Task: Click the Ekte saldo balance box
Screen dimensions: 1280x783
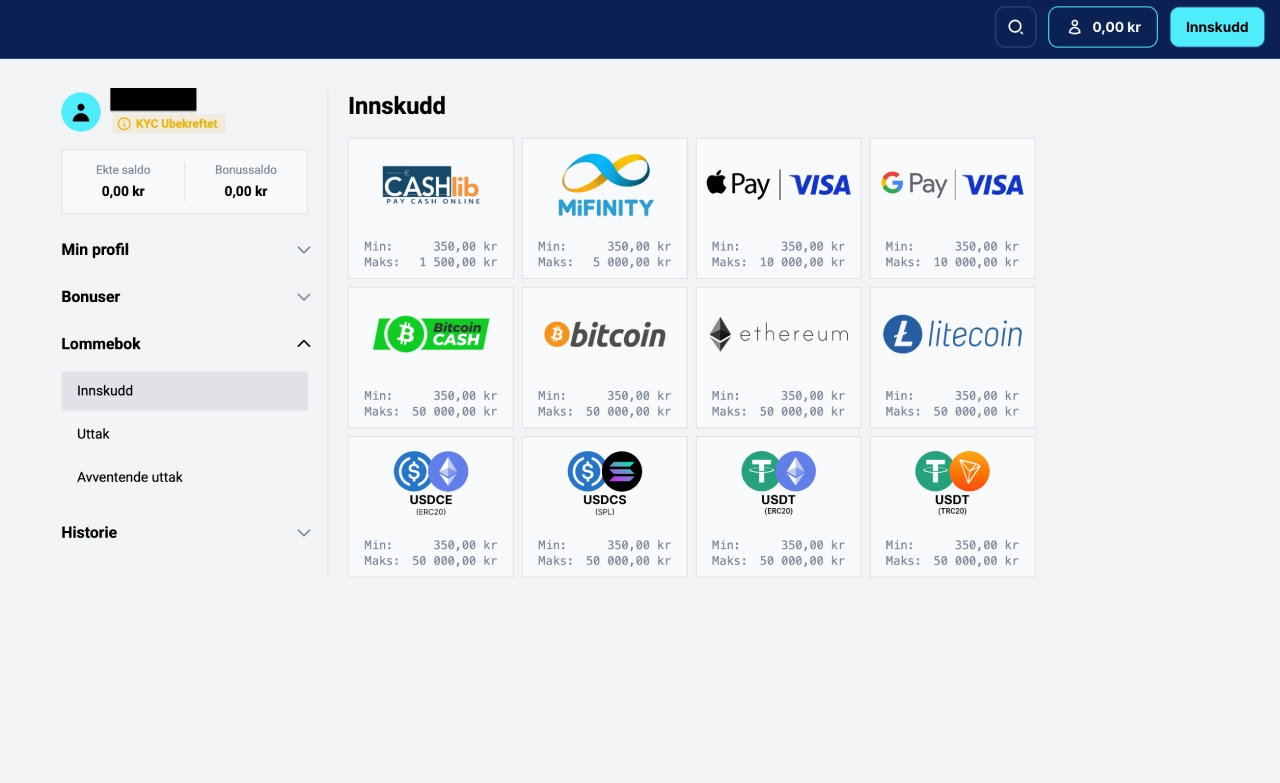Action: [123, 181]
